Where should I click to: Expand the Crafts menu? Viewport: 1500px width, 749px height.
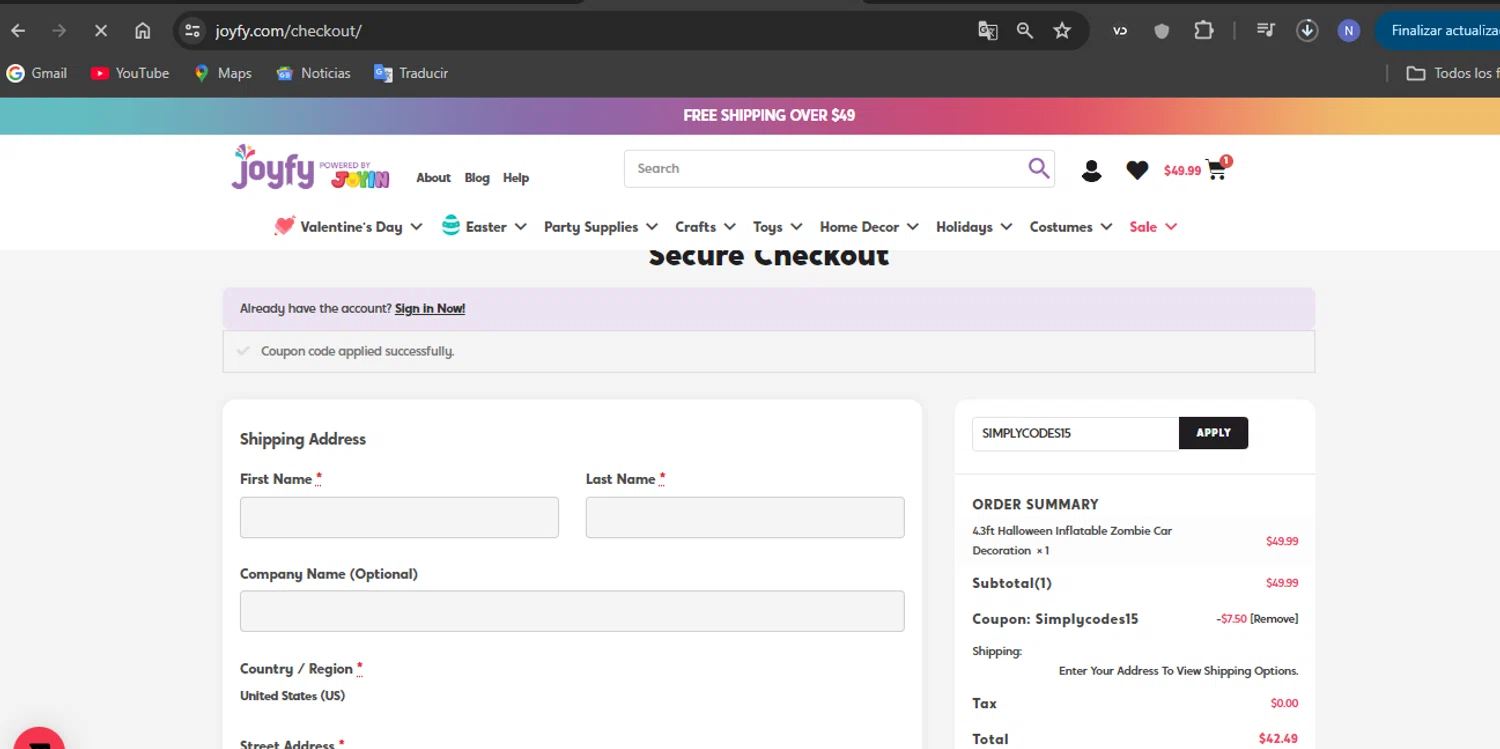pyautogui.click(x=705, y=227)
